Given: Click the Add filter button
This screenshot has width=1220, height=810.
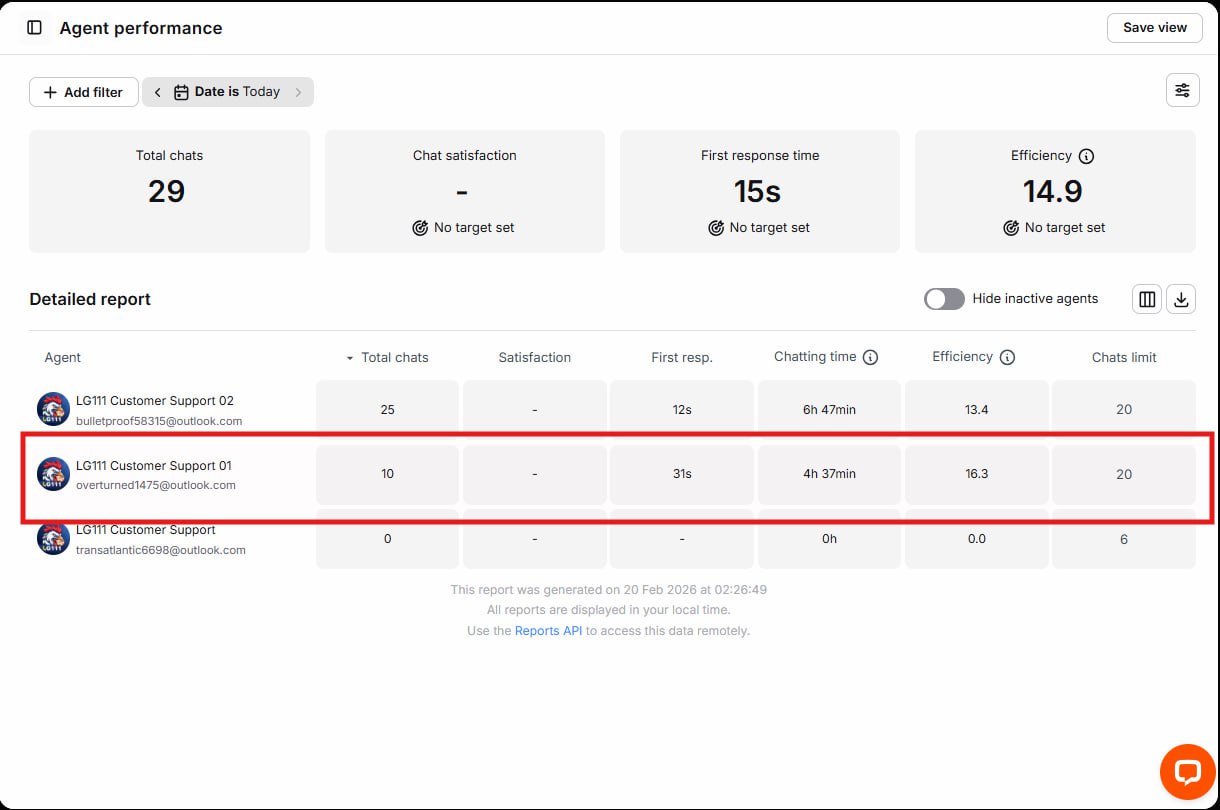Looking at the screenshot, I should pos(84,92).
